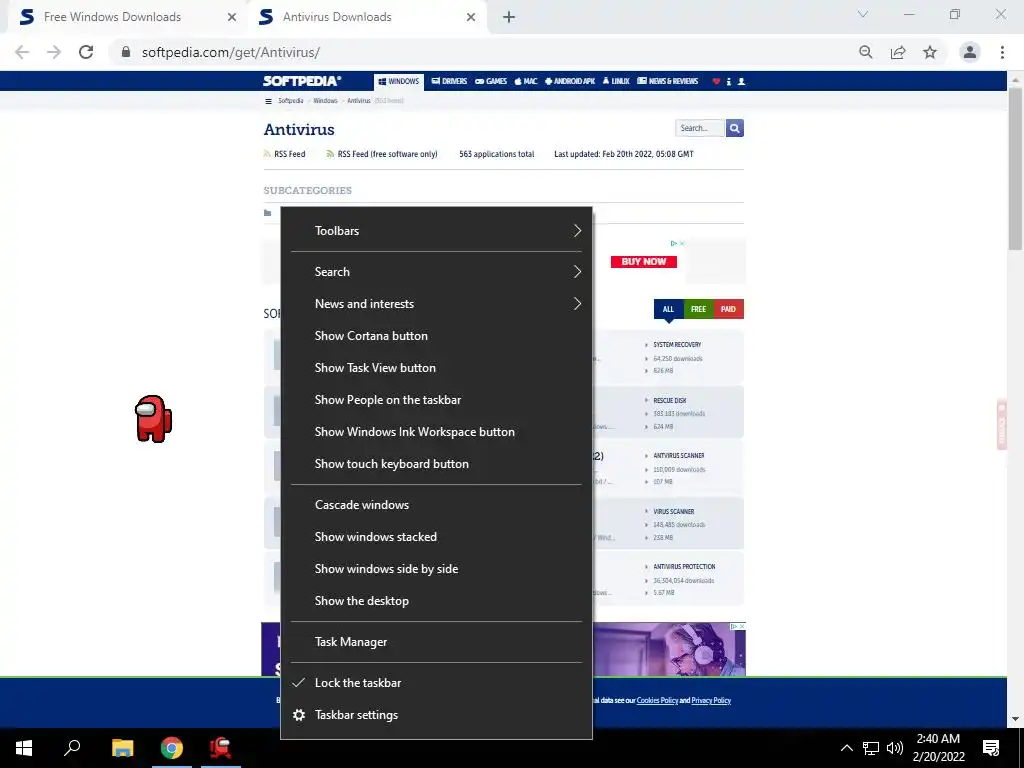Switch to the Free Windows Downloads tab
This screenshot has height=768, width=1024.
127,17
